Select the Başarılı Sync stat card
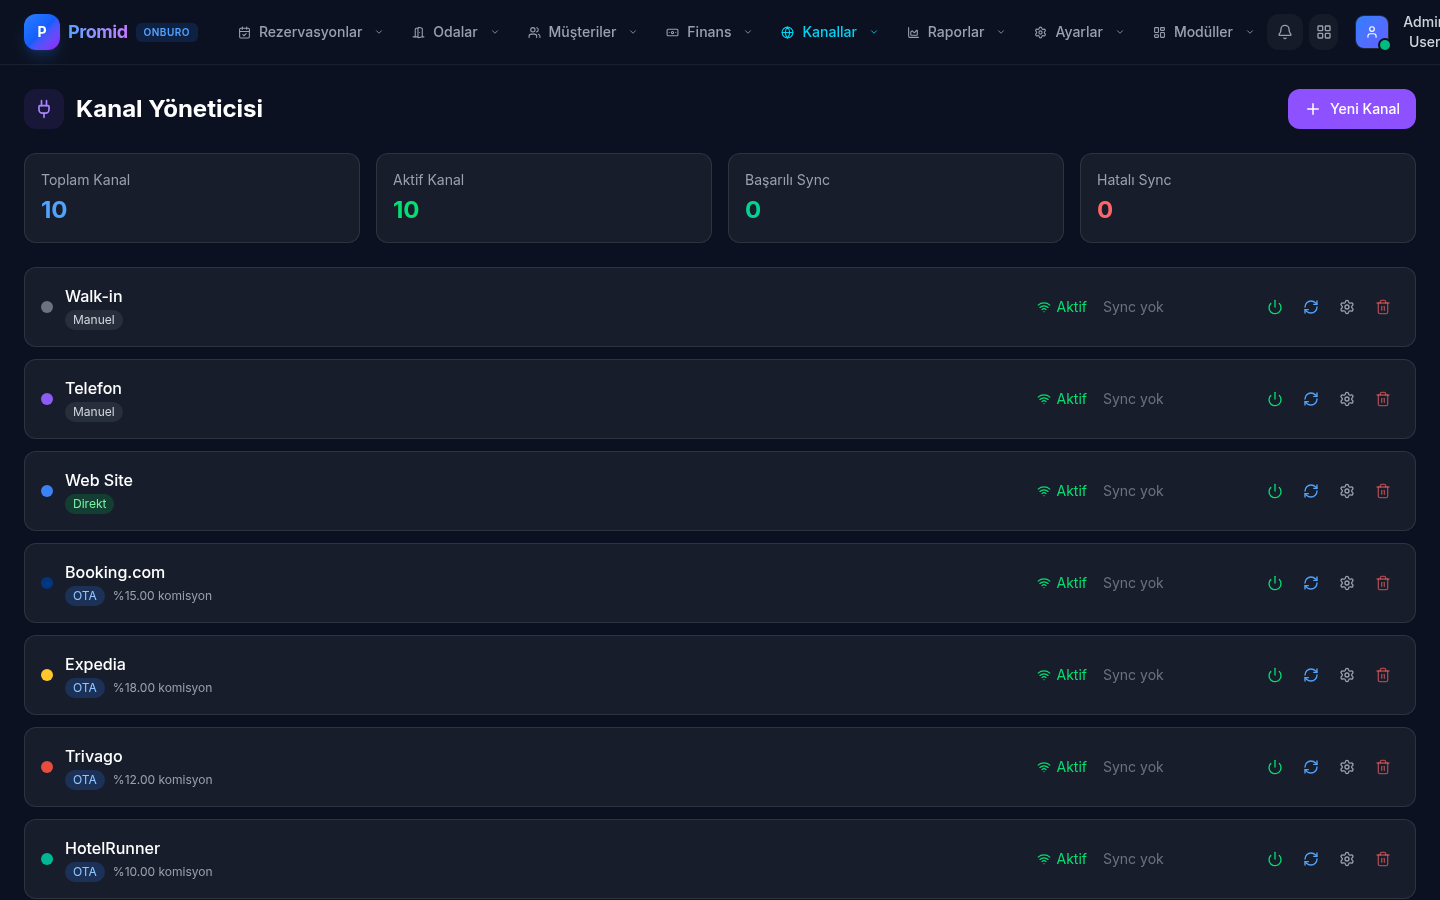The image size is (1440, 900). pyautogui.click(x=896, y=198)
